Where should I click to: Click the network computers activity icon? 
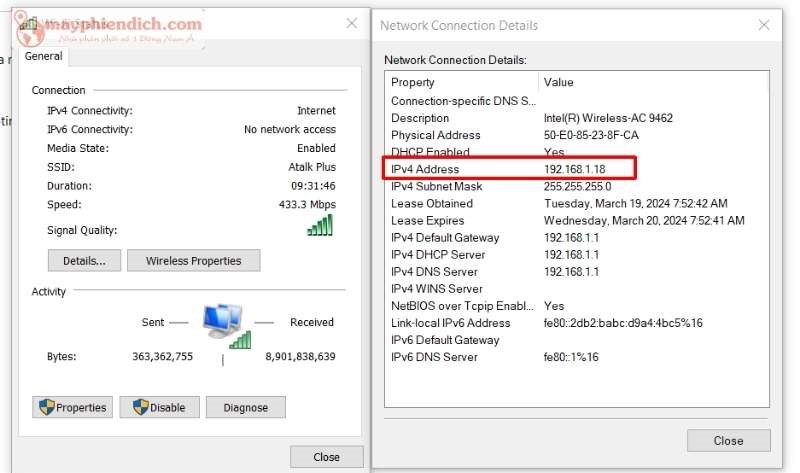[226, 327]
